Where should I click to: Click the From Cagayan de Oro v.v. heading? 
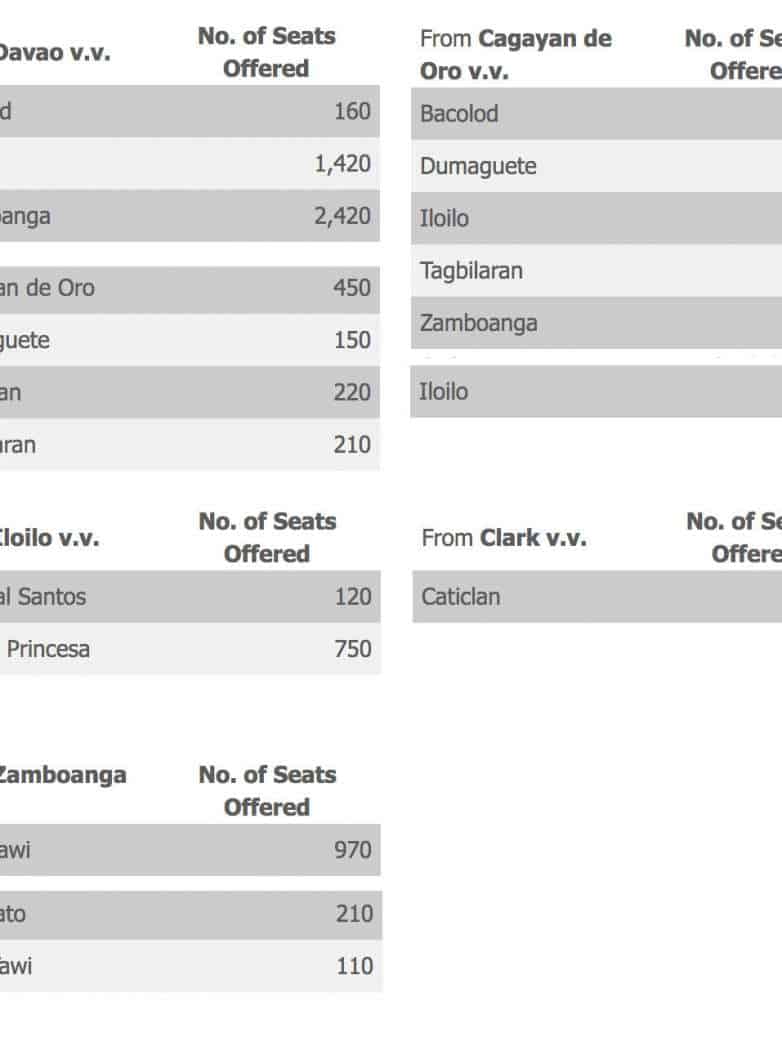tap(515, 55)
